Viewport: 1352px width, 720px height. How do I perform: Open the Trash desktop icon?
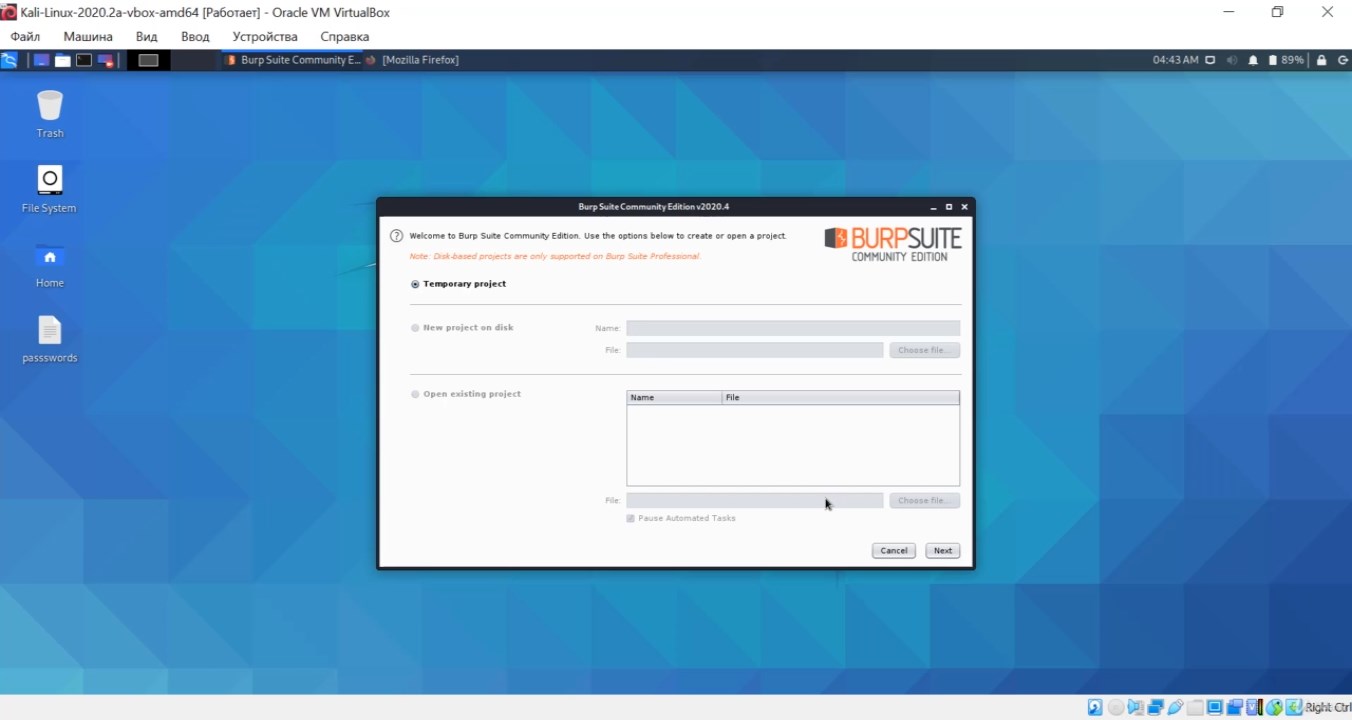tap(50, 114)
